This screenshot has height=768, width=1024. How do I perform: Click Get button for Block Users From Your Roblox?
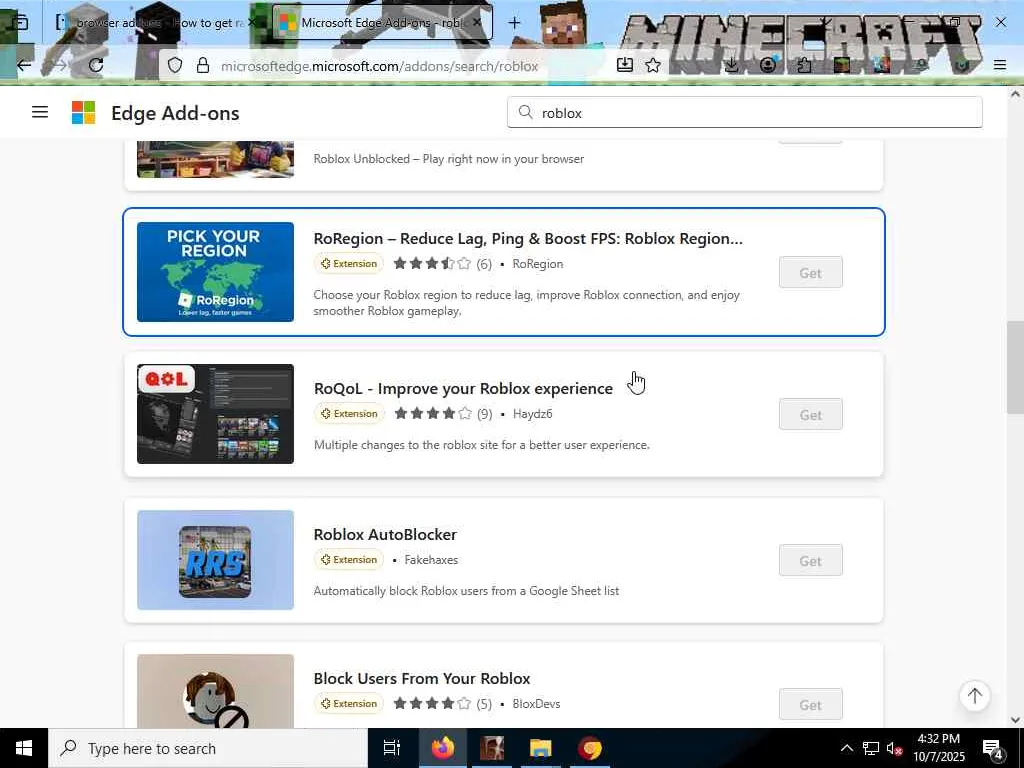point(810,705)
